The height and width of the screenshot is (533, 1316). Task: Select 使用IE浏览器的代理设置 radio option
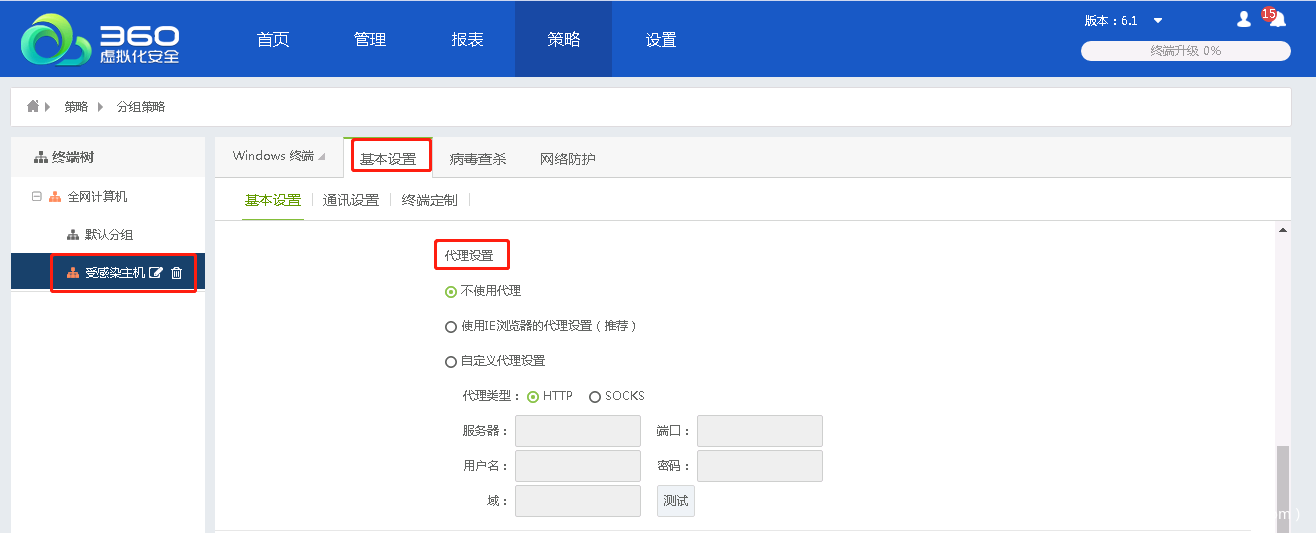[451, 327]
